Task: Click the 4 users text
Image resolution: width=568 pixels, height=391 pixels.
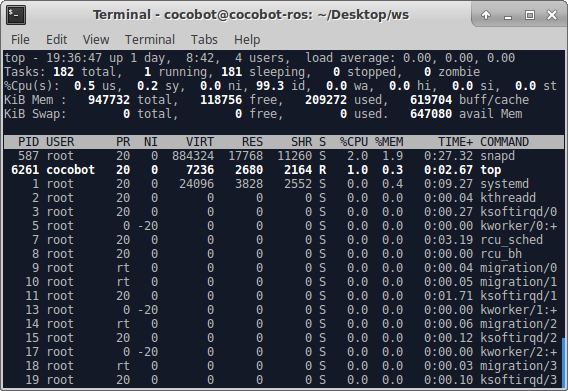Action: coord(263,58)
